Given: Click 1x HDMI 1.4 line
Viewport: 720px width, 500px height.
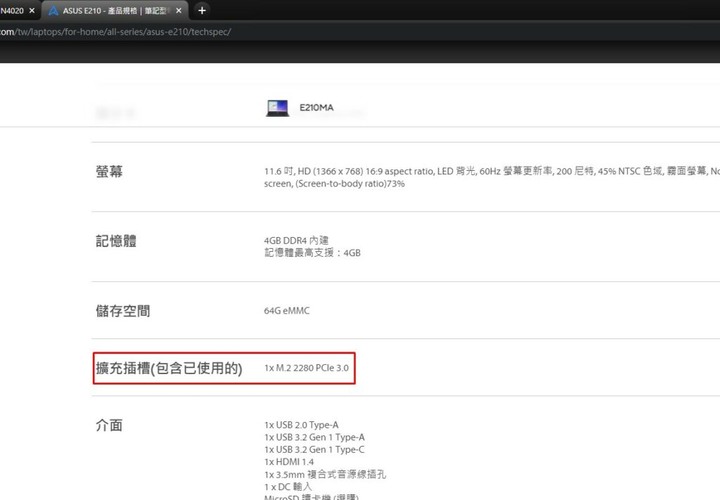Looking at the screenshot, I should point(289,462).
